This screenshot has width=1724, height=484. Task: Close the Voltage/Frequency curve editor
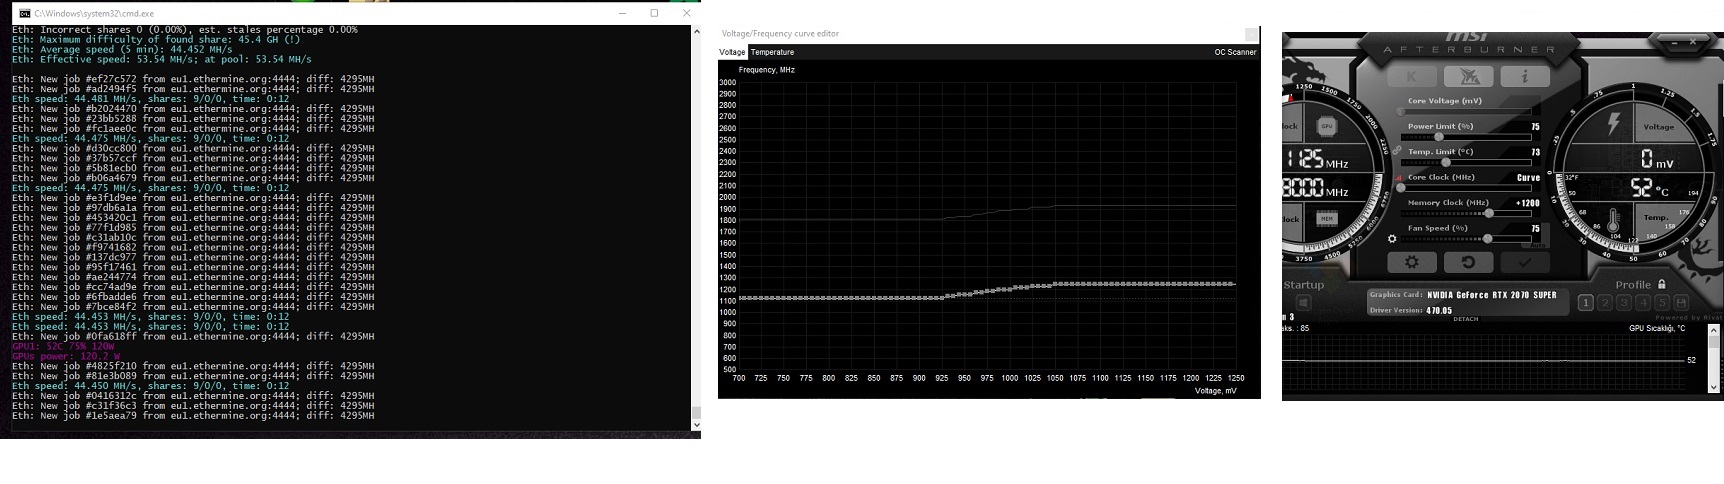pyautogui.click(x=1251, y=34)
